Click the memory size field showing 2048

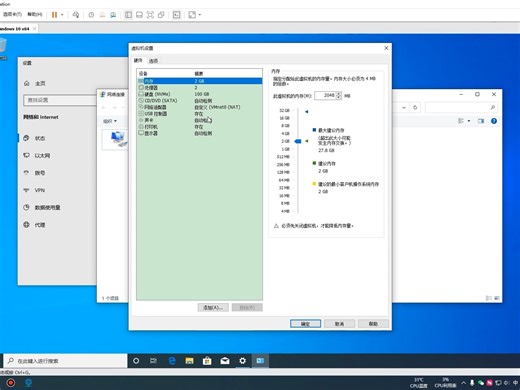coord(325,95)
